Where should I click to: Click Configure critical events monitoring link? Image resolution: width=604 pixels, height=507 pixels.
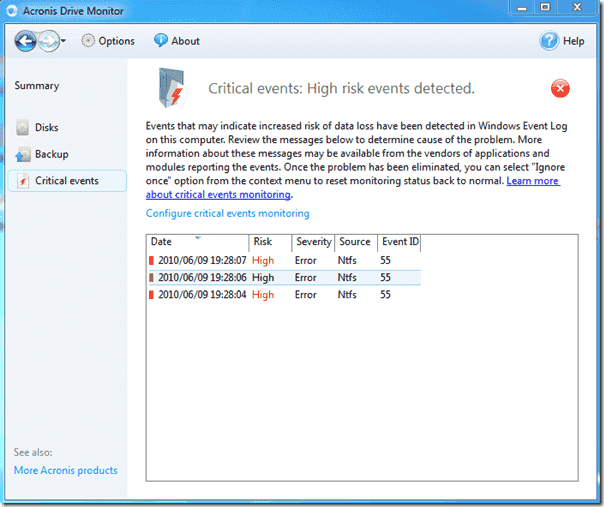(x=228, y=213)
